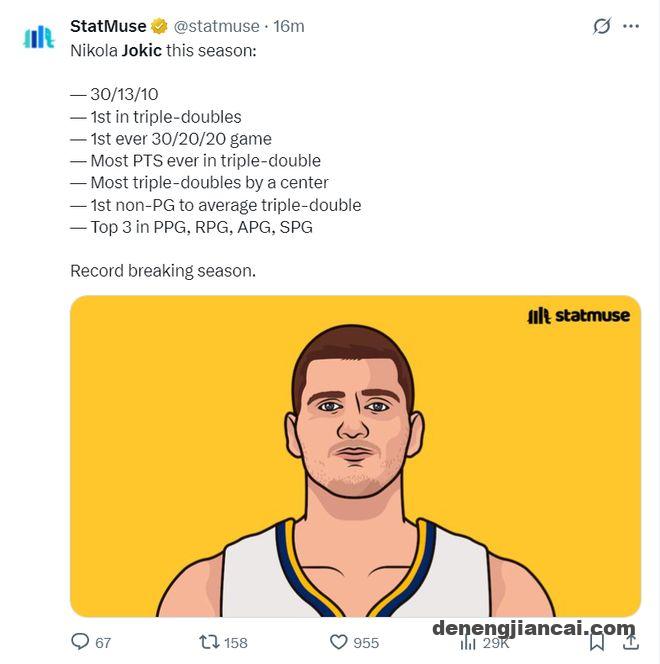660x664 pixels.
Task: Click the StatMuse display name
Action: click(108, 26)
